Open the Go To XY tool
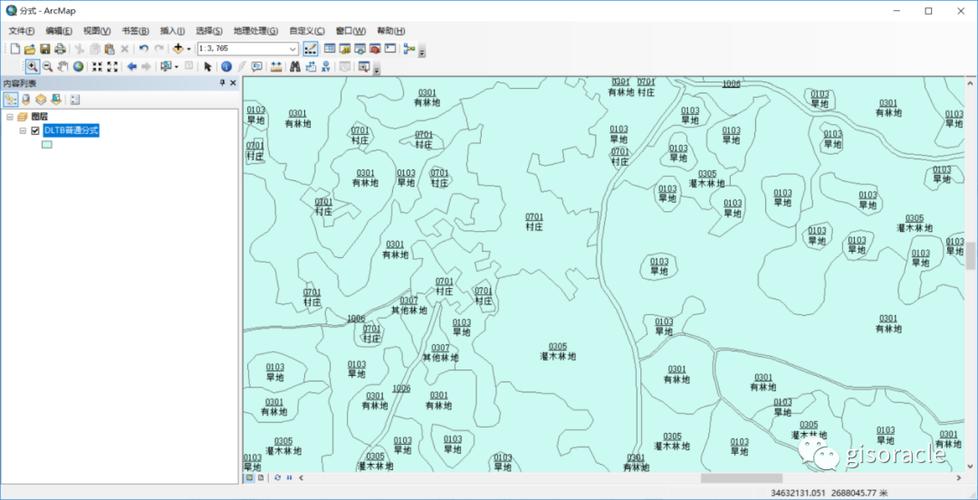 [326, 67]
